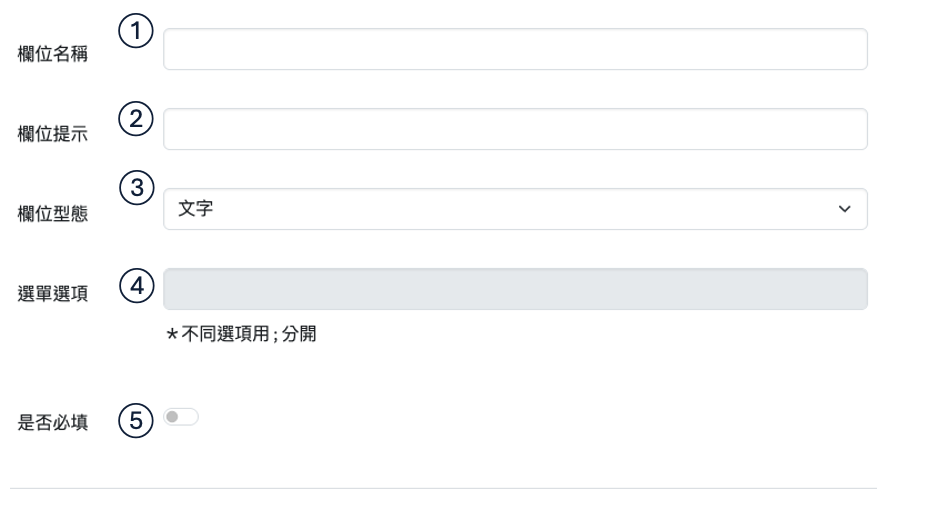Image resolution: width=934 pixels, height=517 pixels.
Task: Click the chevron arrow in 欄位型態 select
Action: pyautogui.click(x=845, y=209)
